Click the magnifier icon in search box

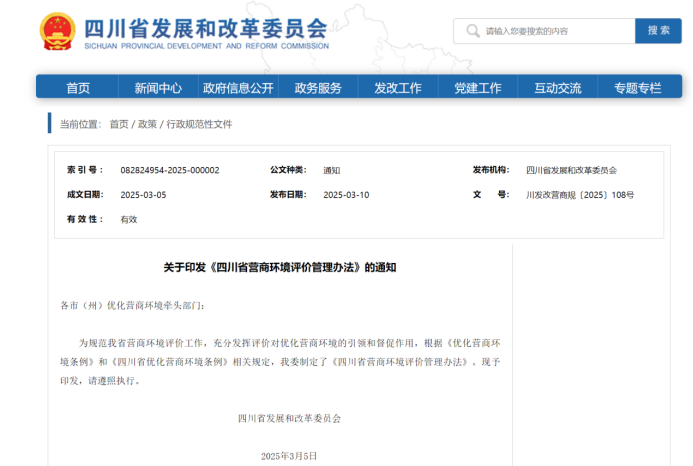pos(472,31)
